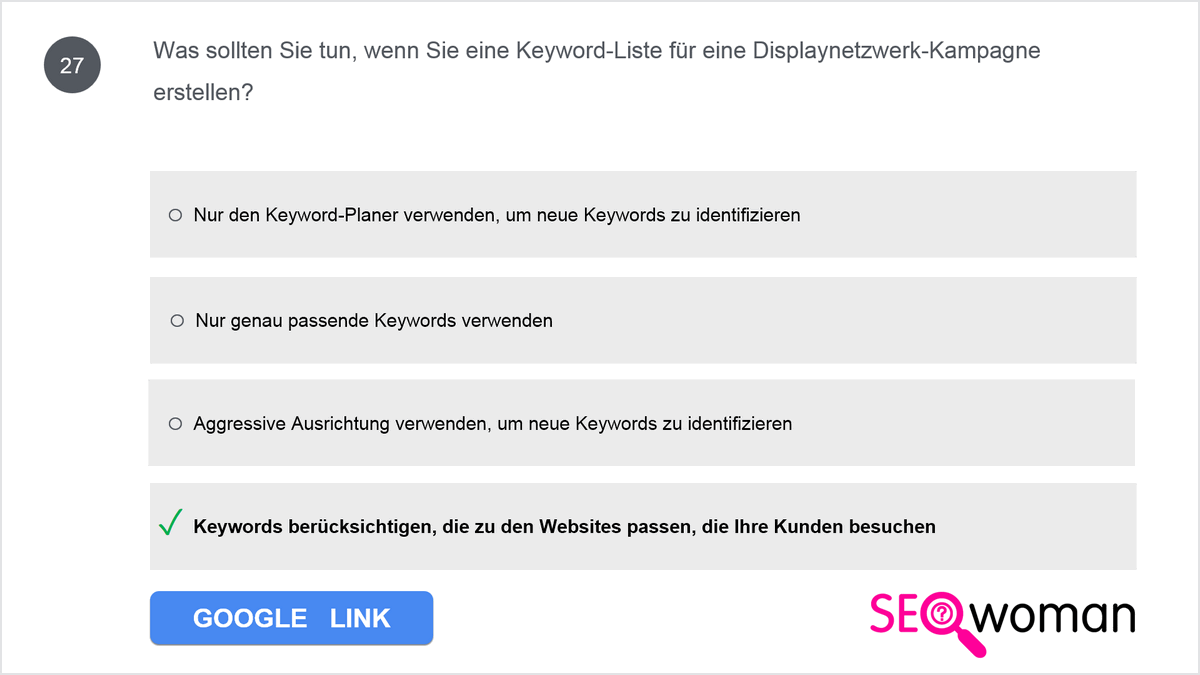Open the blue GOOGLE LINK button
Screen dimensions: 1200x675
[x=291, y=618]
